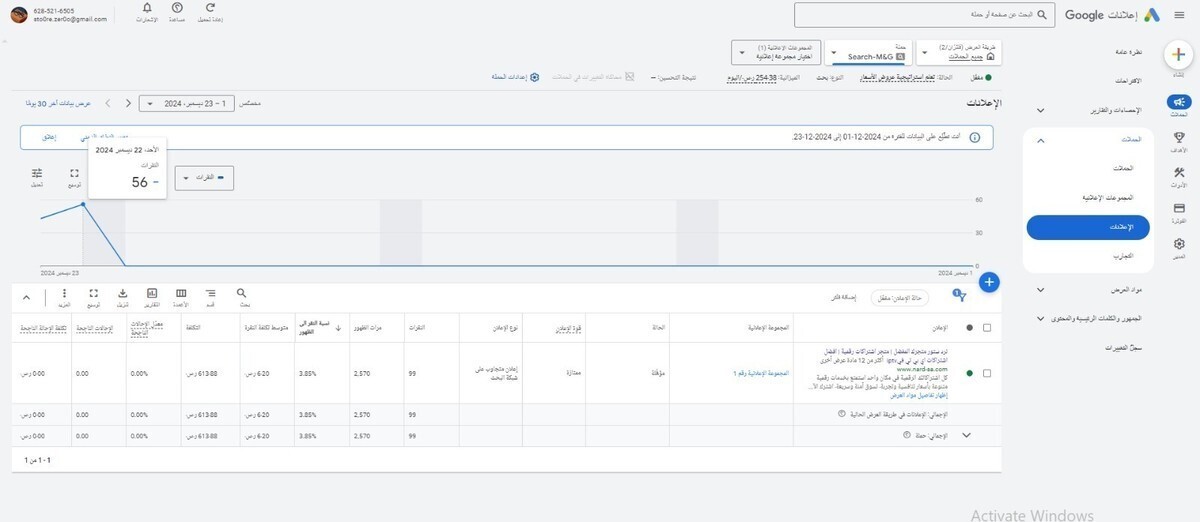Viewport: 1200px width, 522px height.
Task: Open the Reports (التقارير) chart icon
Action: [152, 295]
